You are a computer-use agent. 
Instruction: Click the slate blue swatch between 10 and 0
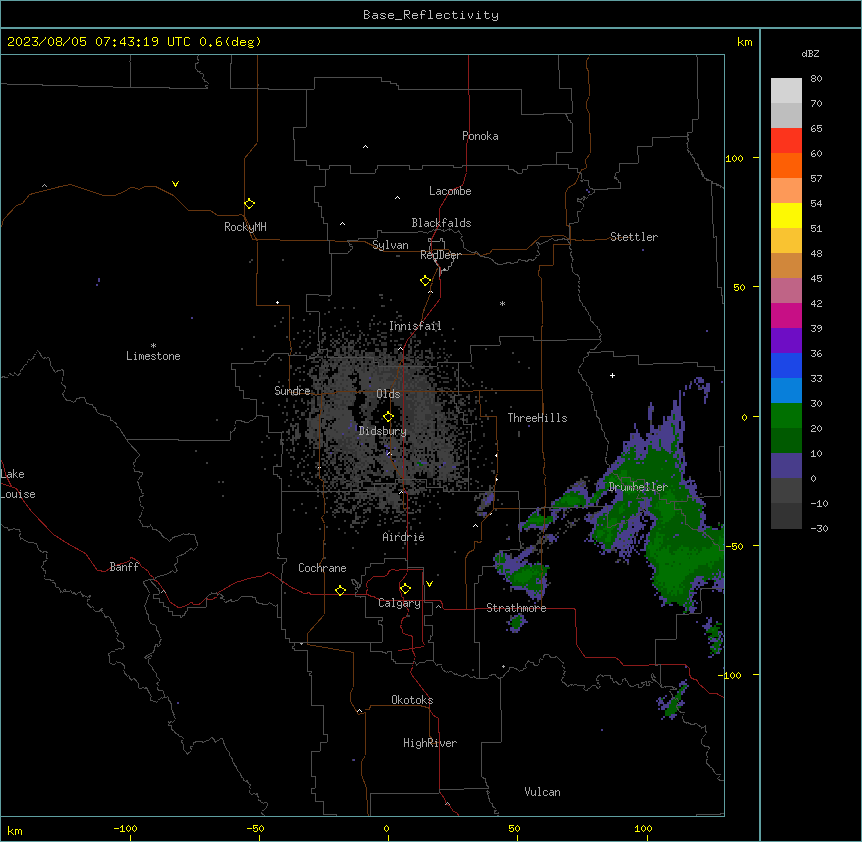click(x=786, y=466)
